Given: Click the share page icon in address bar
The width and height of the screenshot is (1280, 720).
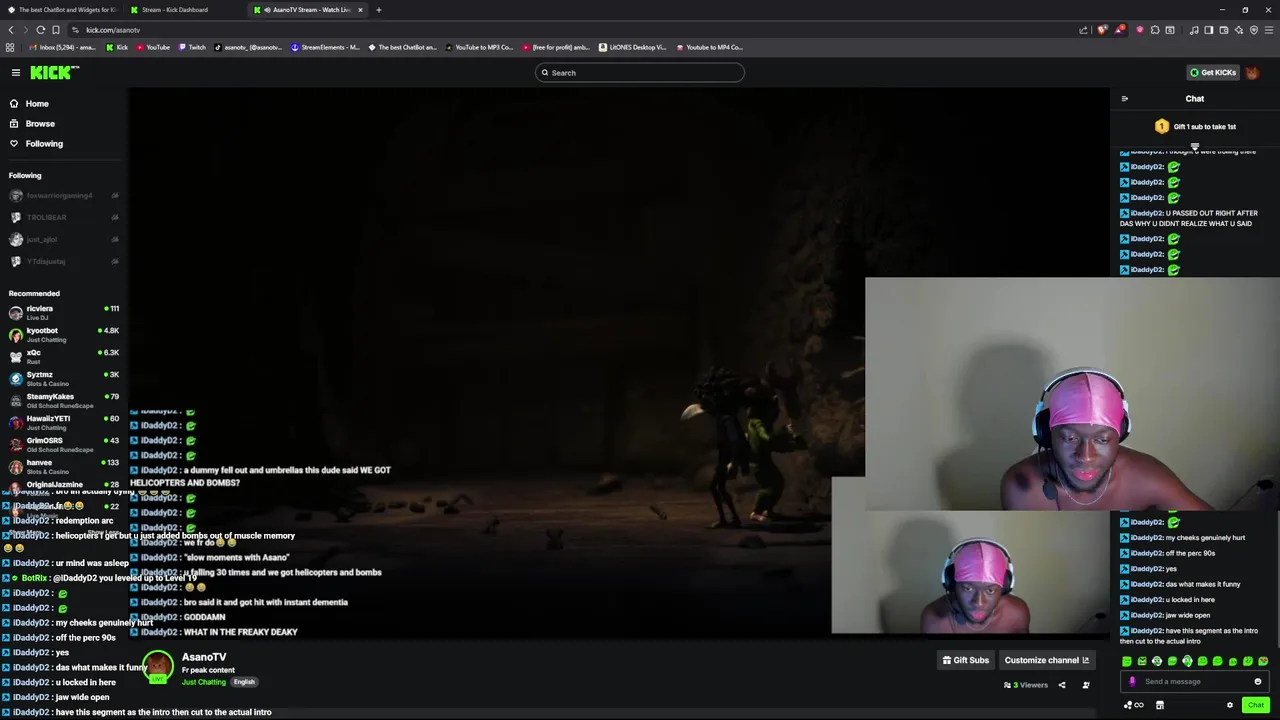Looking at the screenshot, I should pos(1083,30).
